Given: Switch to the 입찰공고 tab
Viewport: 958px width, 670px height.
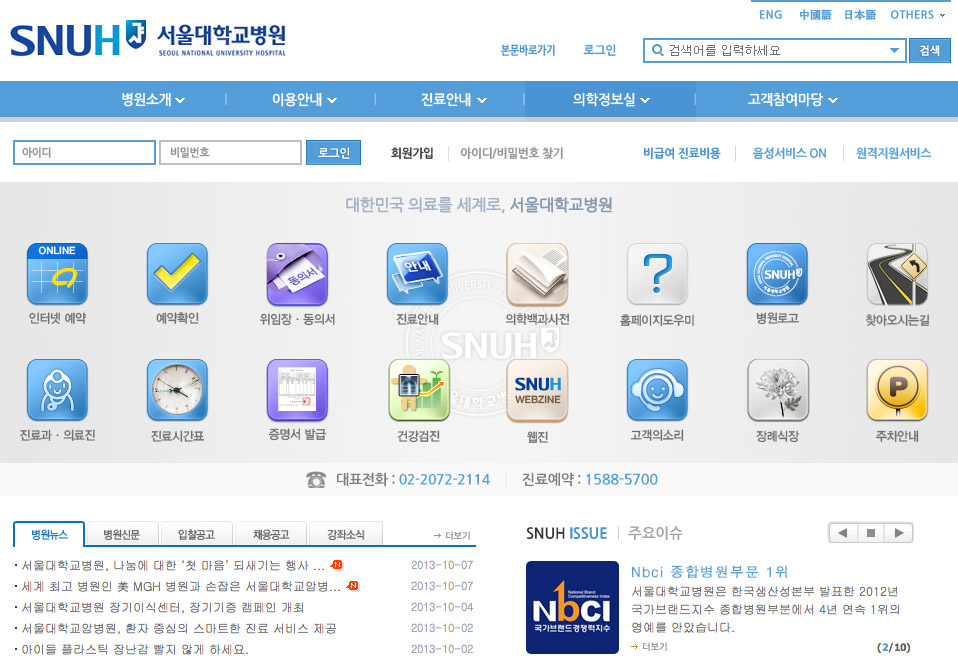Looking at the screenshot, I should [195, 534].
